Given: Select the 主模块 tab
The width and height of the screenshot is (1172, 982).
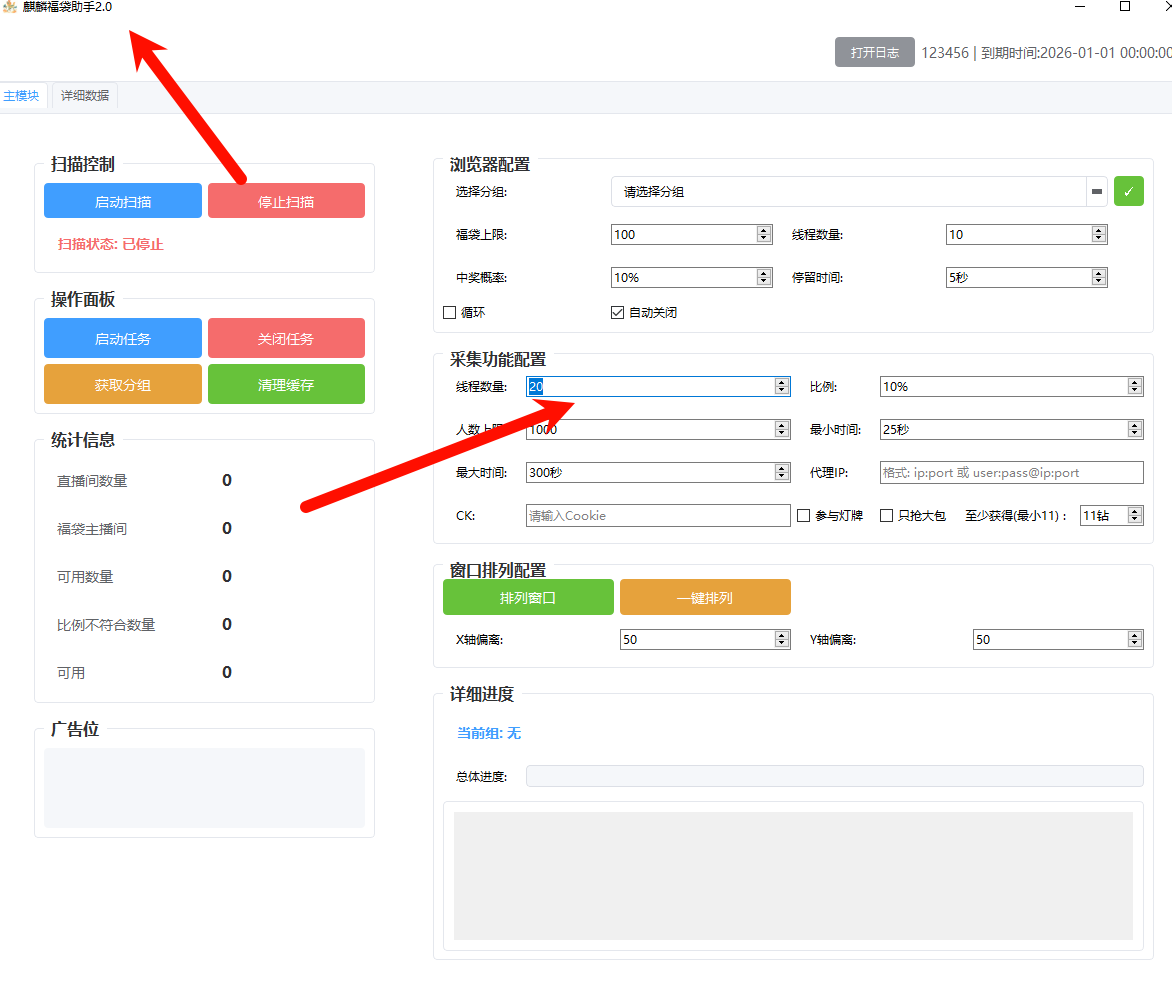Looking at the screenshot, I should coord(21,96).
